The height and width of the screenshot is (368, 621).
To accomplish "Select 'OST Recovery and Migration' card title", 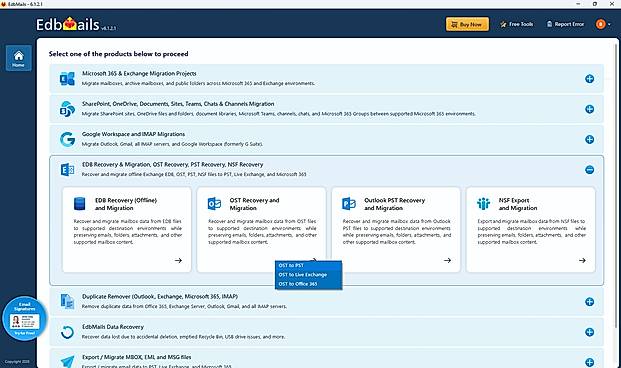I will coord(254,204).
